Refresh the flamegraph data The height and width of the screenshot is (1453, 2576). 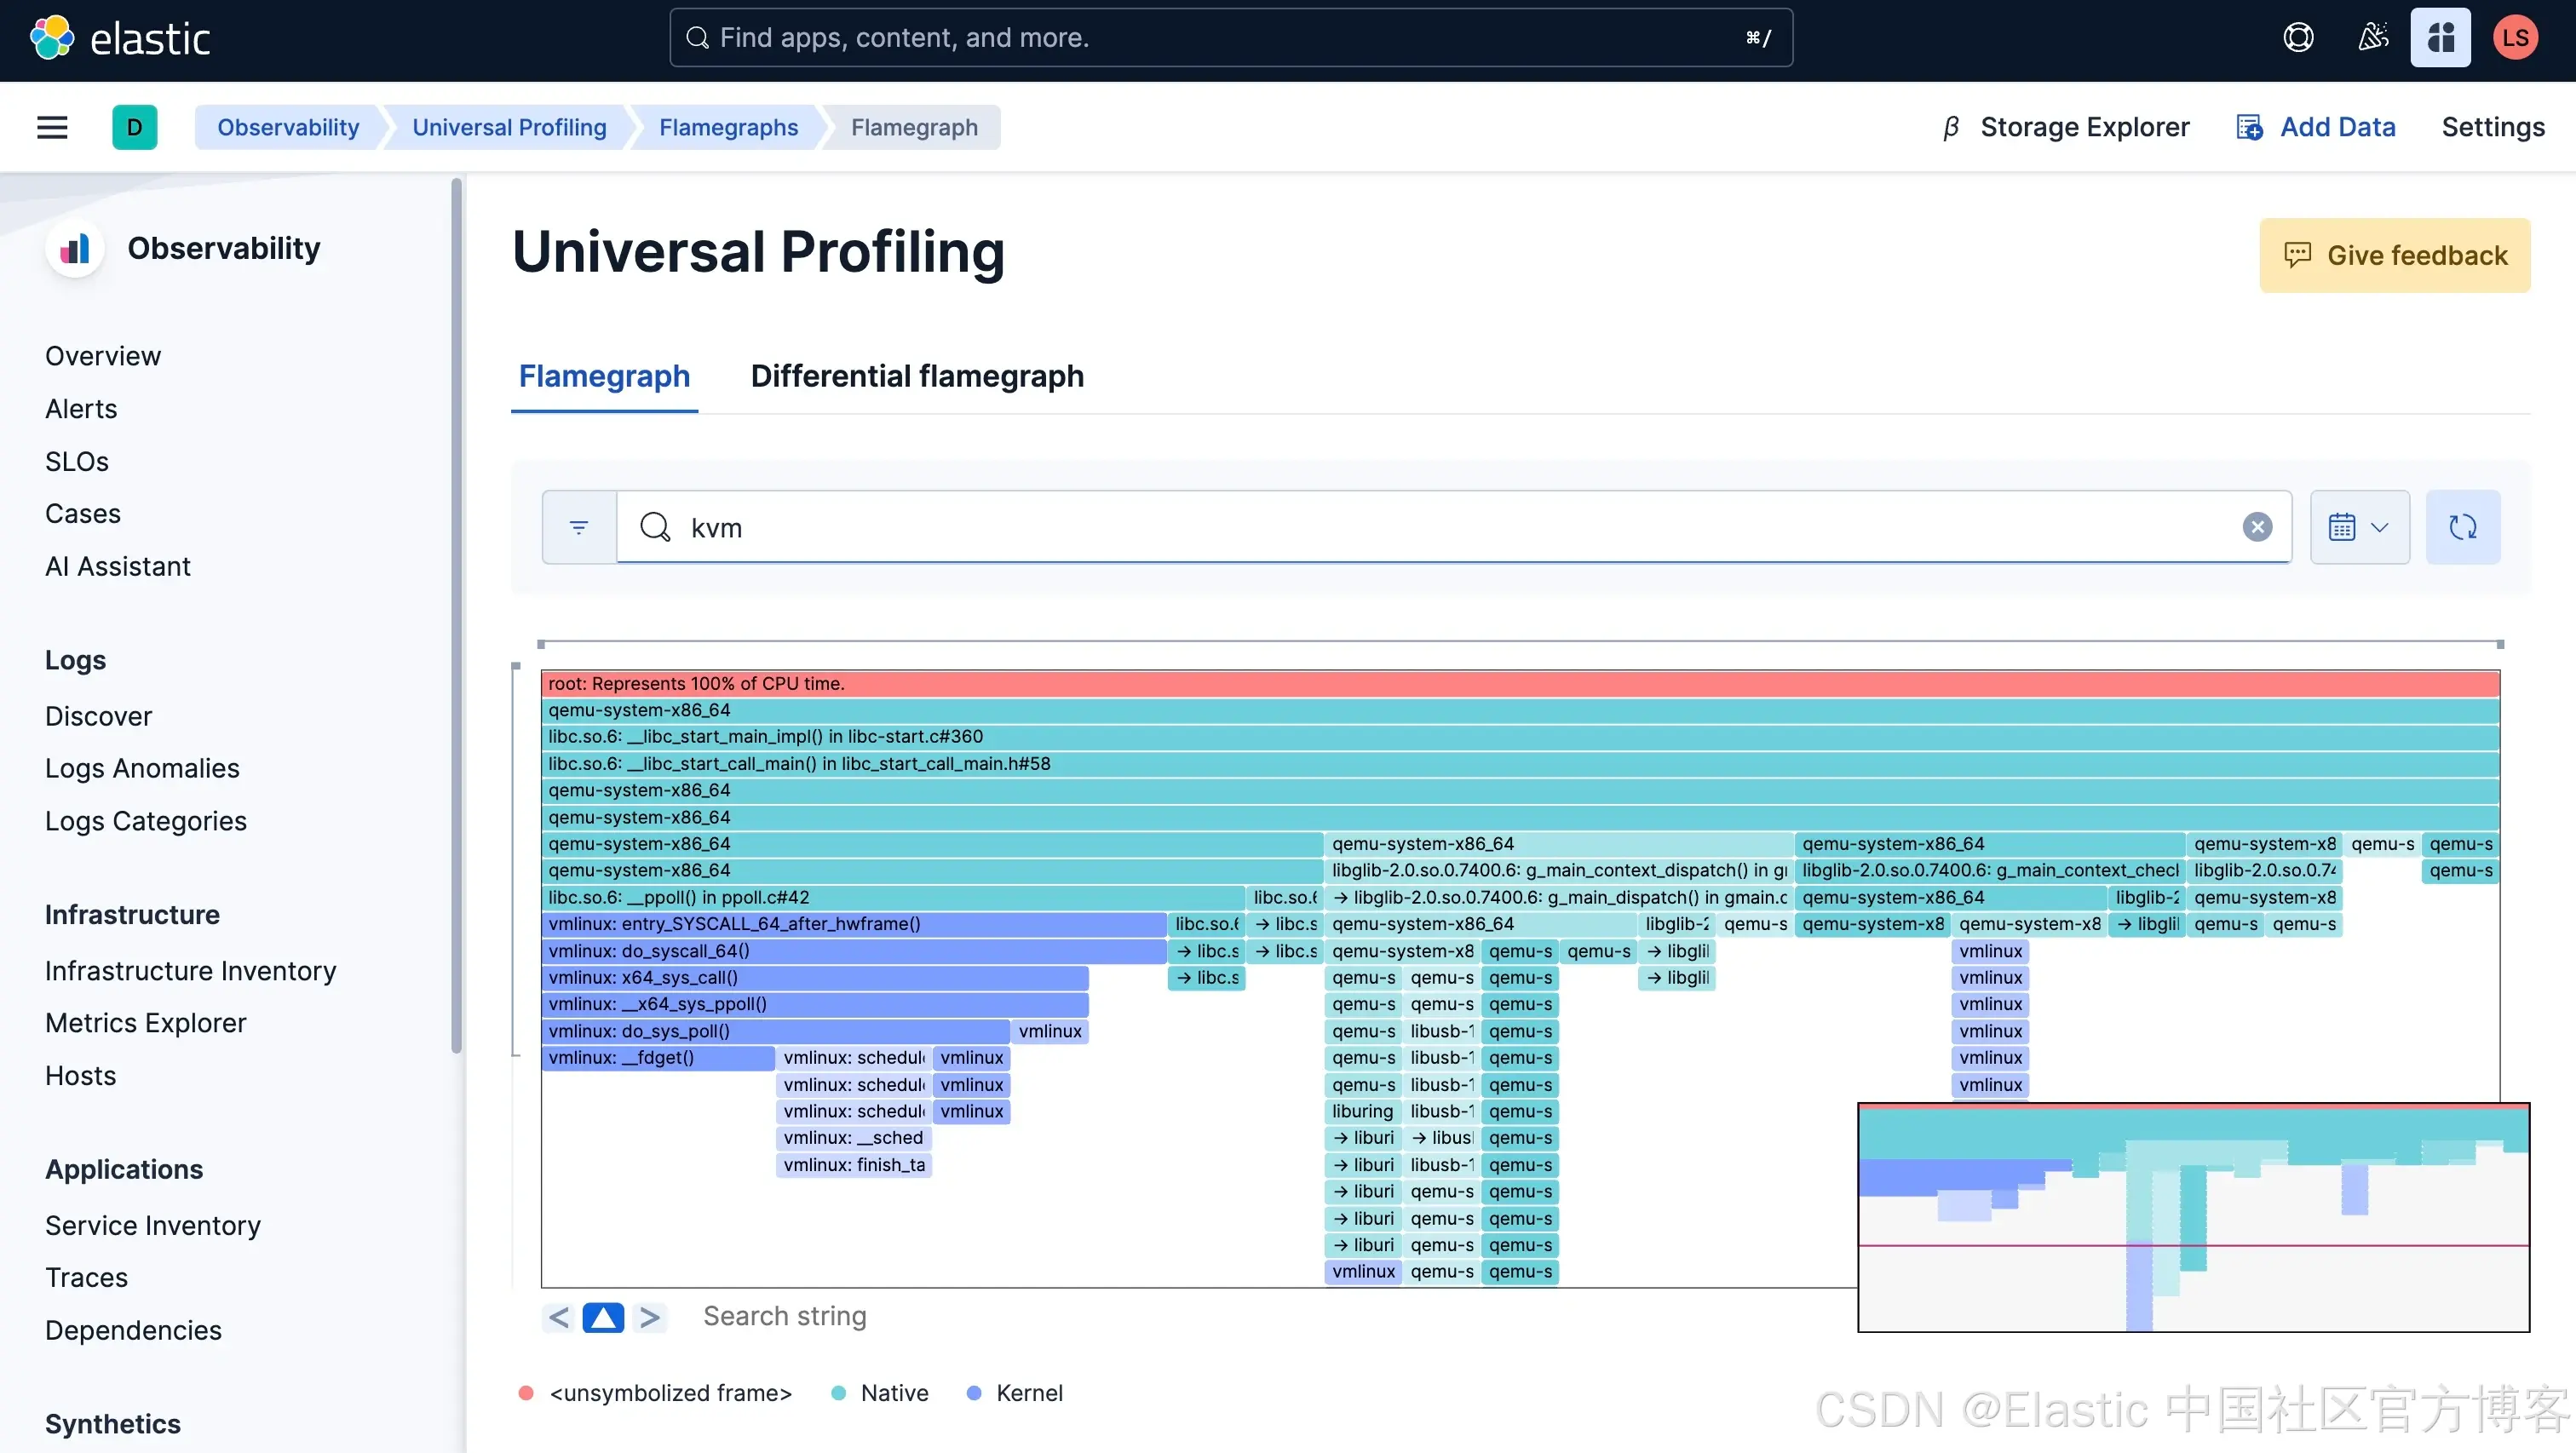coord(2463,527)
